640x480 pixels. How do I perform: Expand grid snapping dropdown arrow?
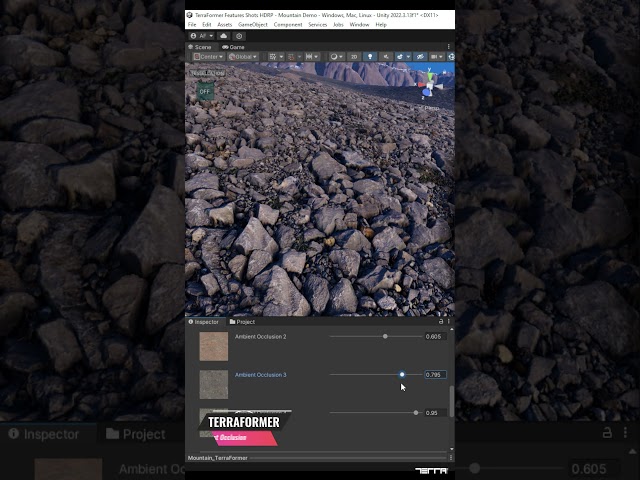pyautogui.click(x=300, y=57)
